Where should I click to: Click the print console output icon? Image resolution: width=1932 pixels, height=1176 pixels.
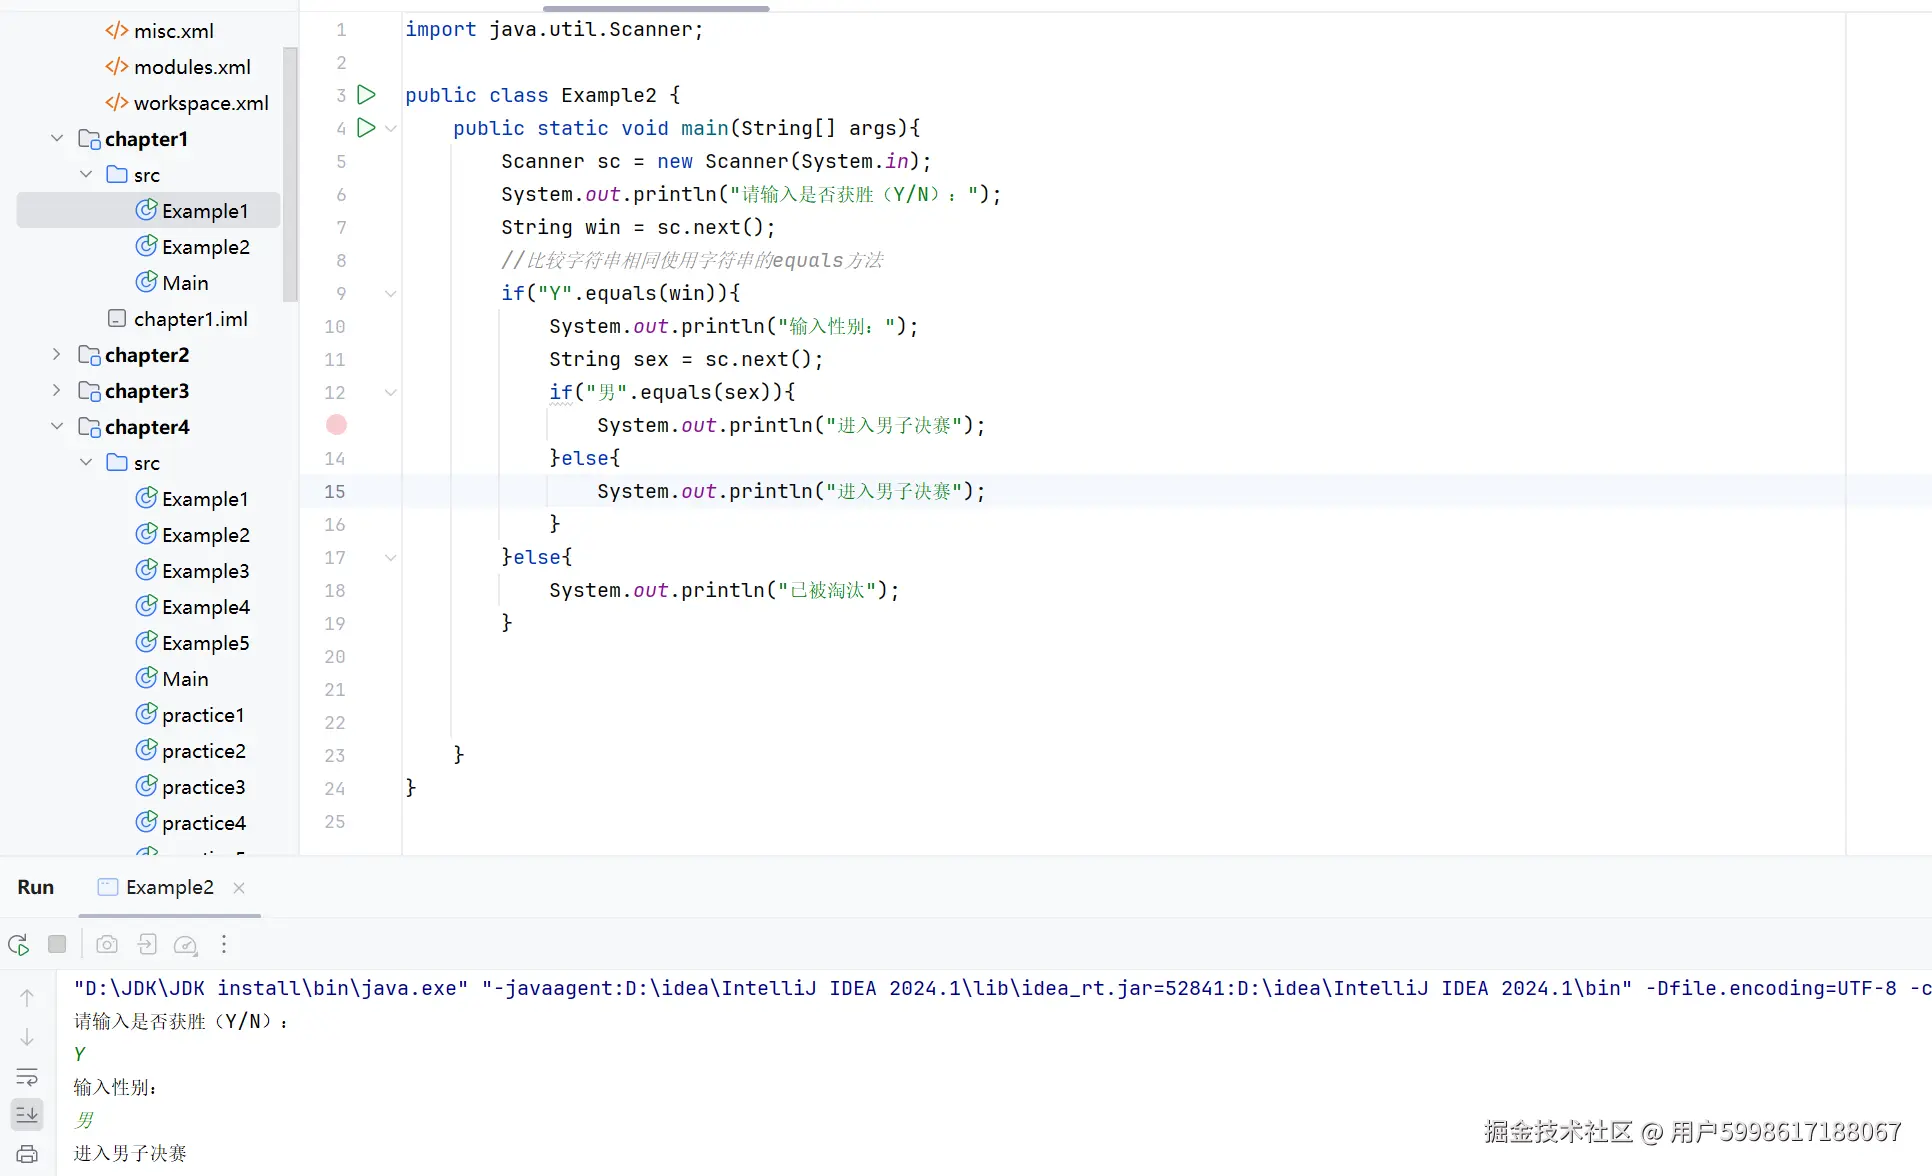tap(27, 1153)
